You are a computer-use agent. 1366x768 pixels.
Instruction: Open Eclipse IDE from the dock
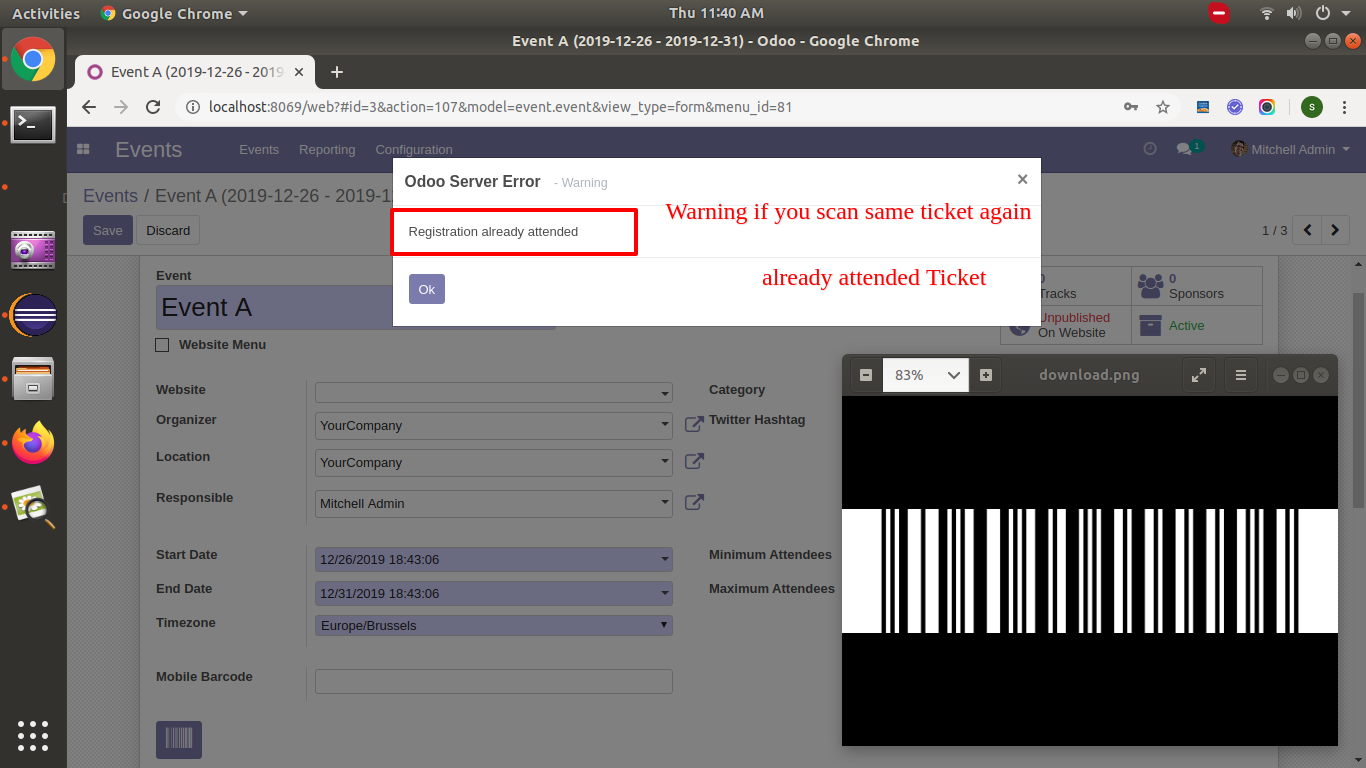tap(33, 315)
